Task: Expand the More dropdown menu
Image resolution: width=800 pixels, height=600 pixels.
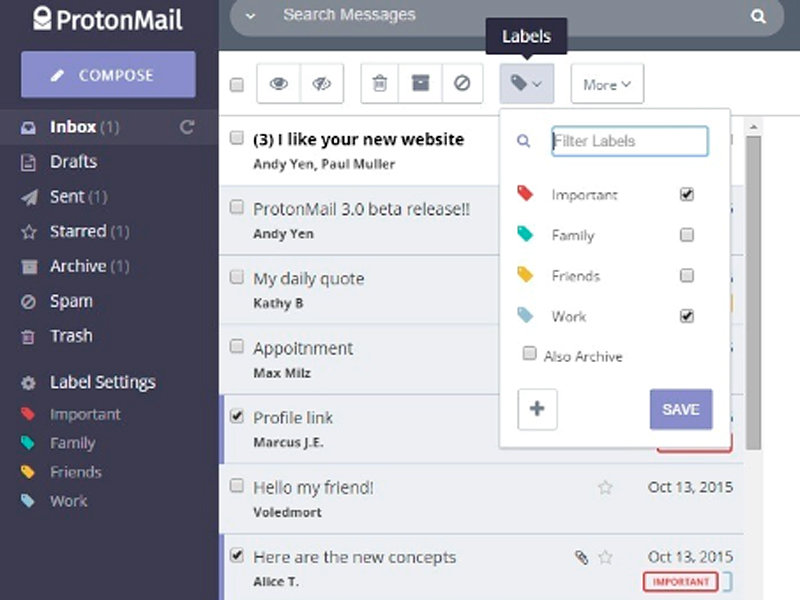Action: [607, 84]
